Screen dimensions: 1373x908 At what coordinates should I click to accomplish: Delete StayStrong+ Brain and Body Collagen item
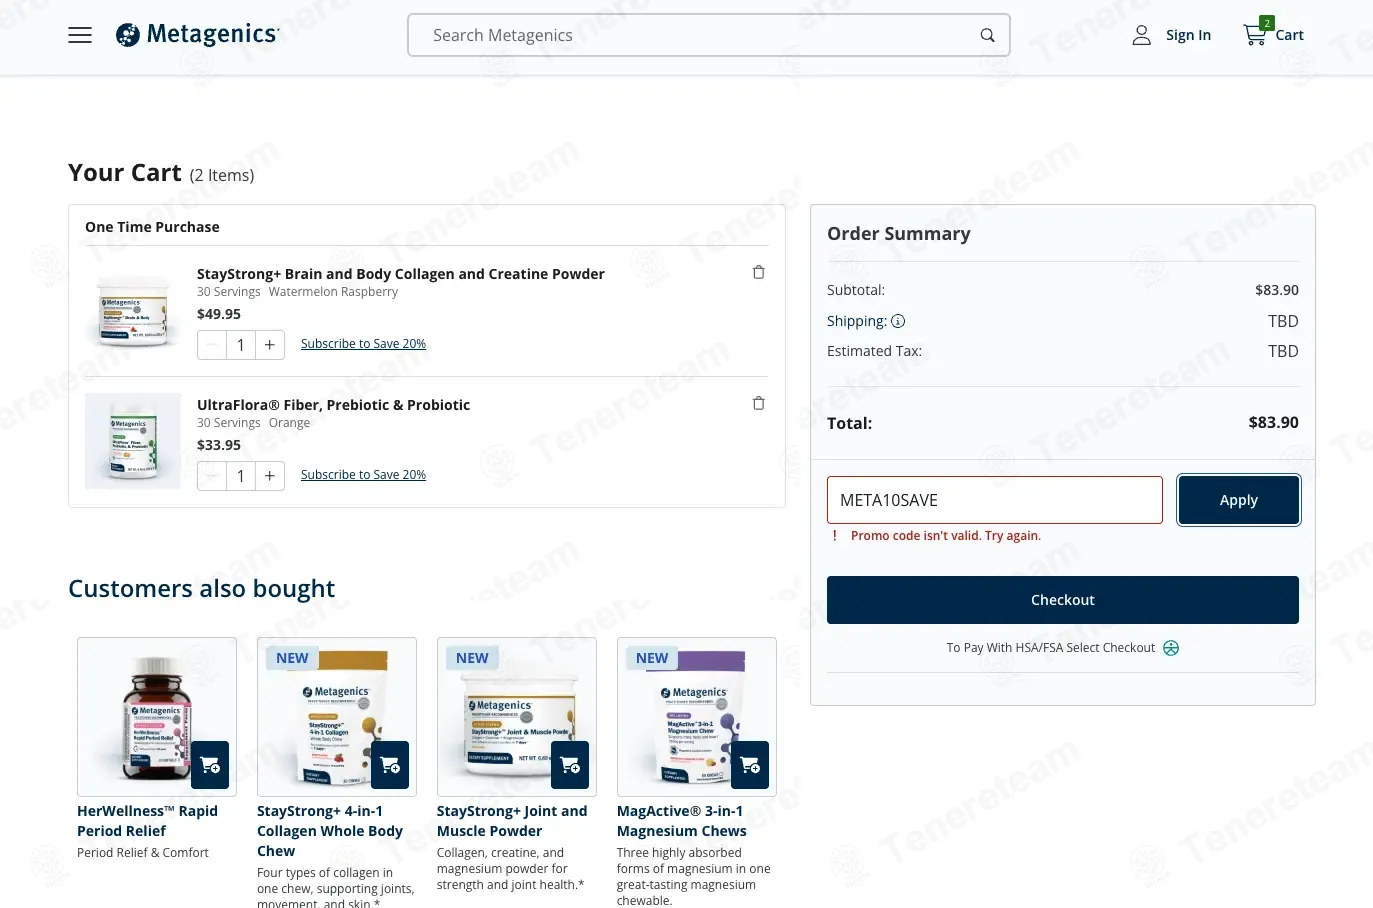758,272
